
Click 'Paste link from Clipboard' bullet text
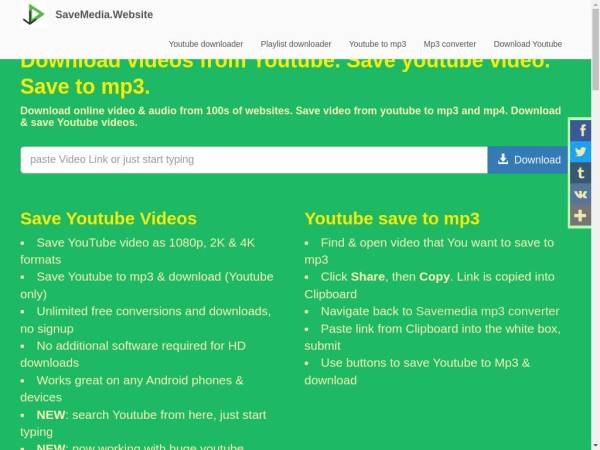click(x=432, y=337)
